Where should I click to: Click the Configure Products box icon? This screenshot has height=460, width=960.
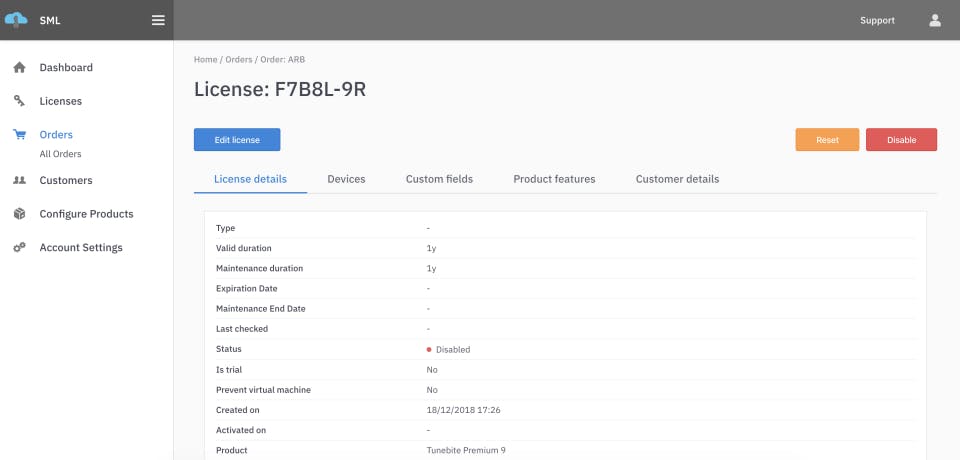pyautogui.click(x=19, y=214)
